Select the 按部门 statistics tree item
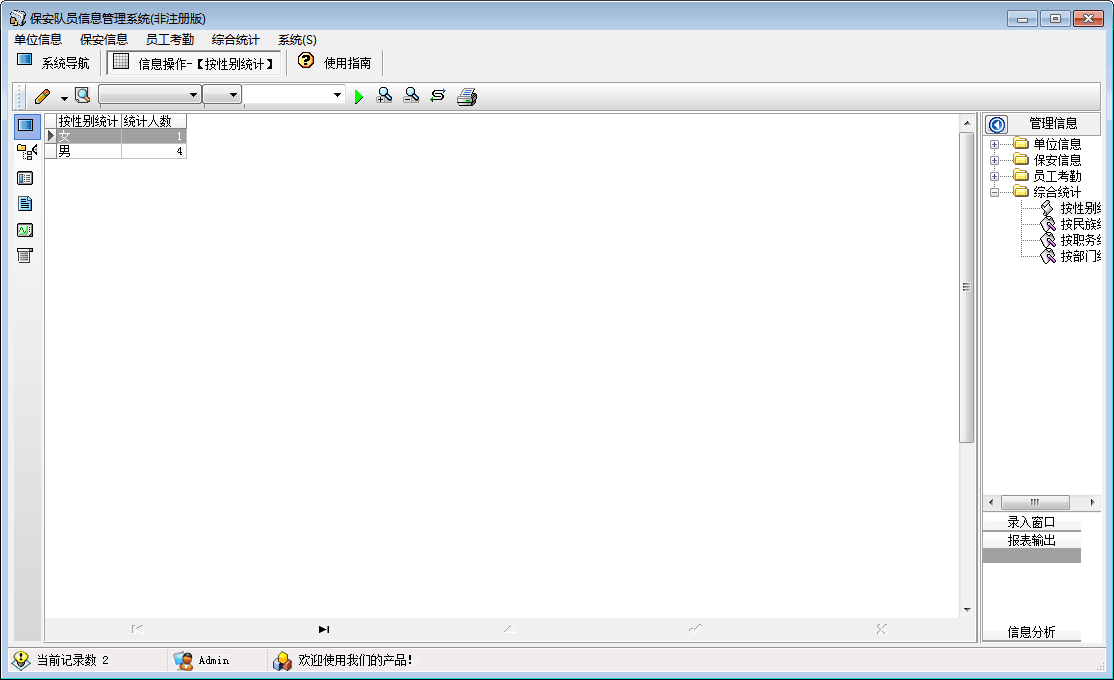Screen dimensions: 1114x680 (x=1080, y=257)
